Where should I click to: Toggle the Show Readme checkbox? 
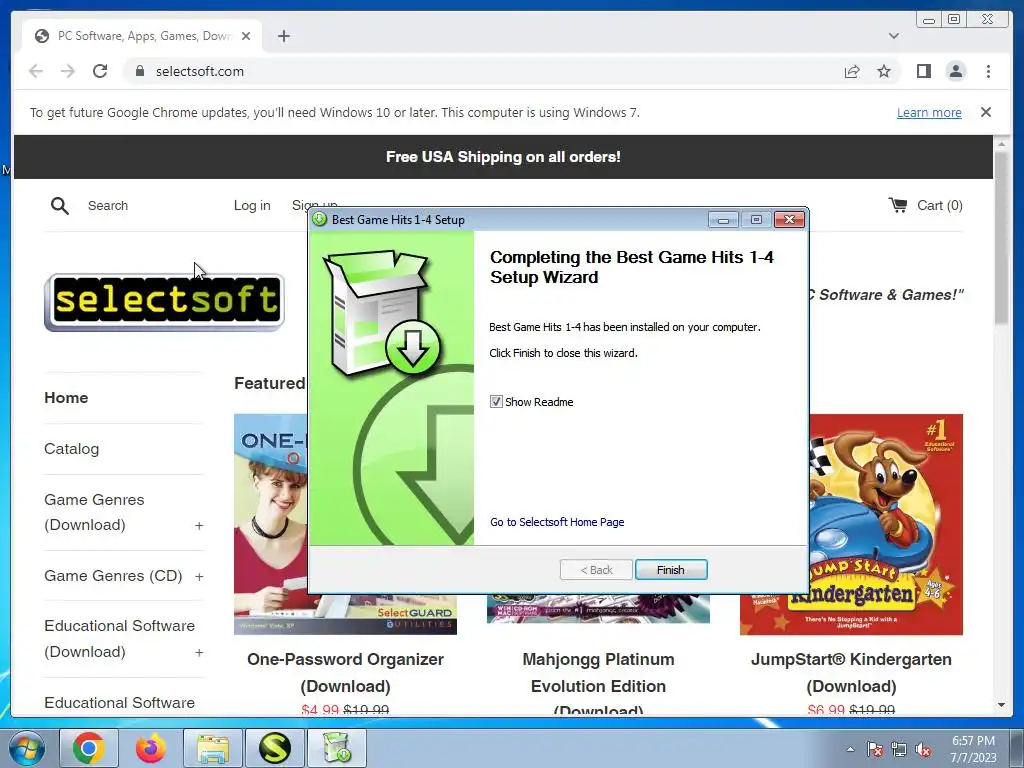[496, 402]
